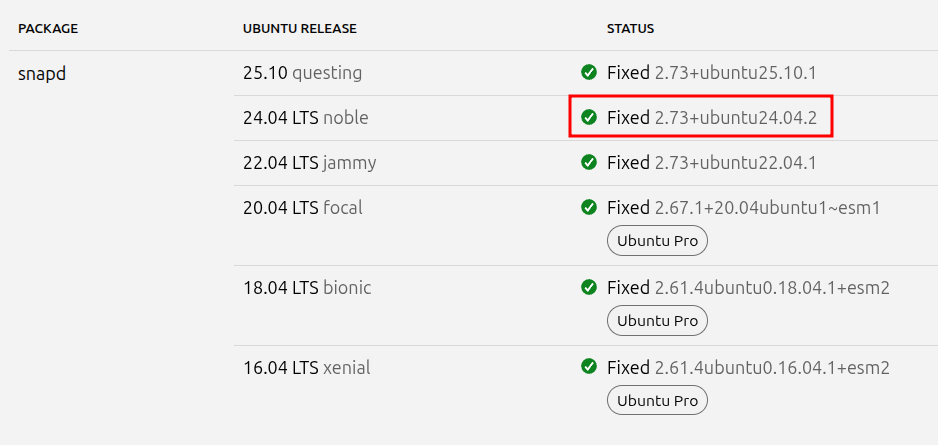Click the 2.67.1+20.04ubuntu1~esm1 version text

point(767,207)
